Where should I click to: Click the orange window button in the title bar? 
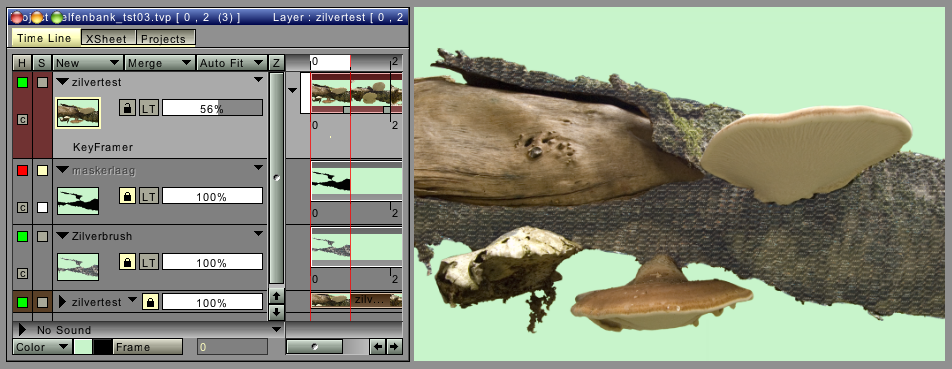(x=37, y=18)
